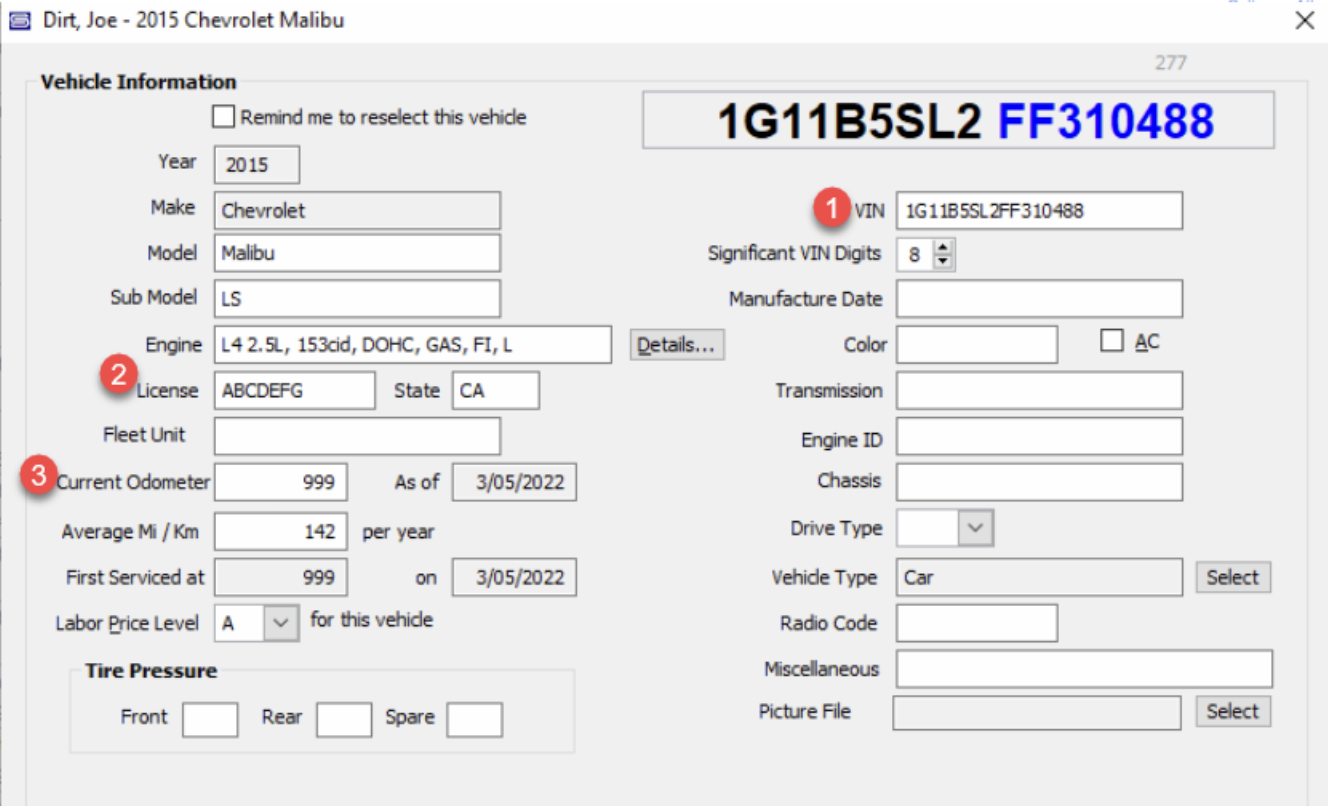Viewport: 1328px width, 806px height.
Task: Click the Make field showing Chevrolet
Action: click(x=357, y=211)
